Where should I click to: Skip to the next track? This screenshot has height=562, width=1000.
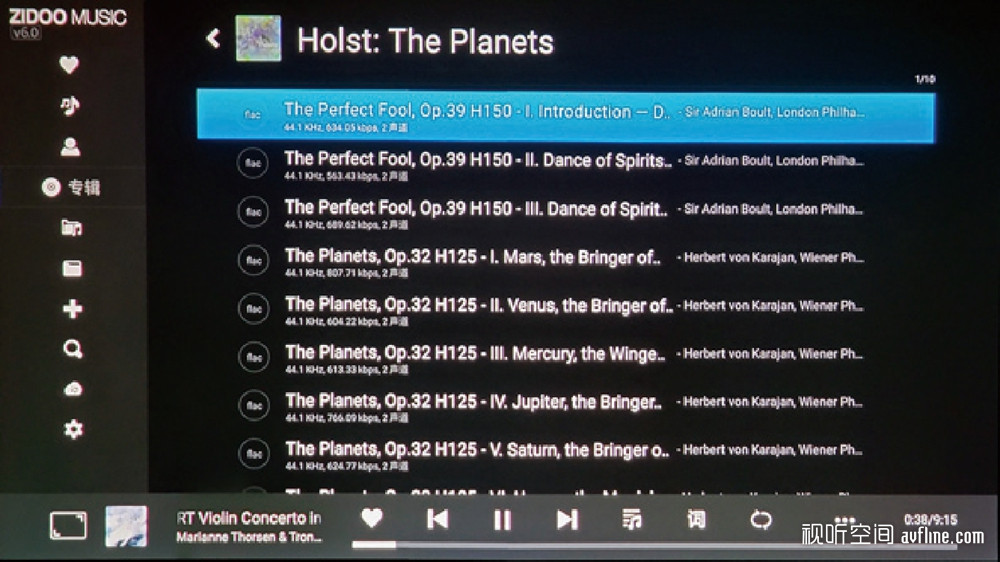(x=567, y=520)
